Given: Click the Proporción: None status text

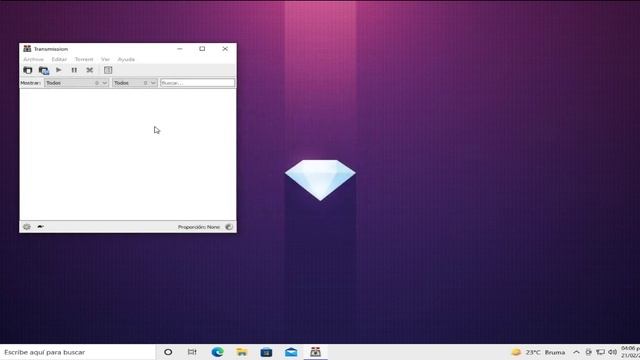Looking at the screenshot, I should point(199,227).
